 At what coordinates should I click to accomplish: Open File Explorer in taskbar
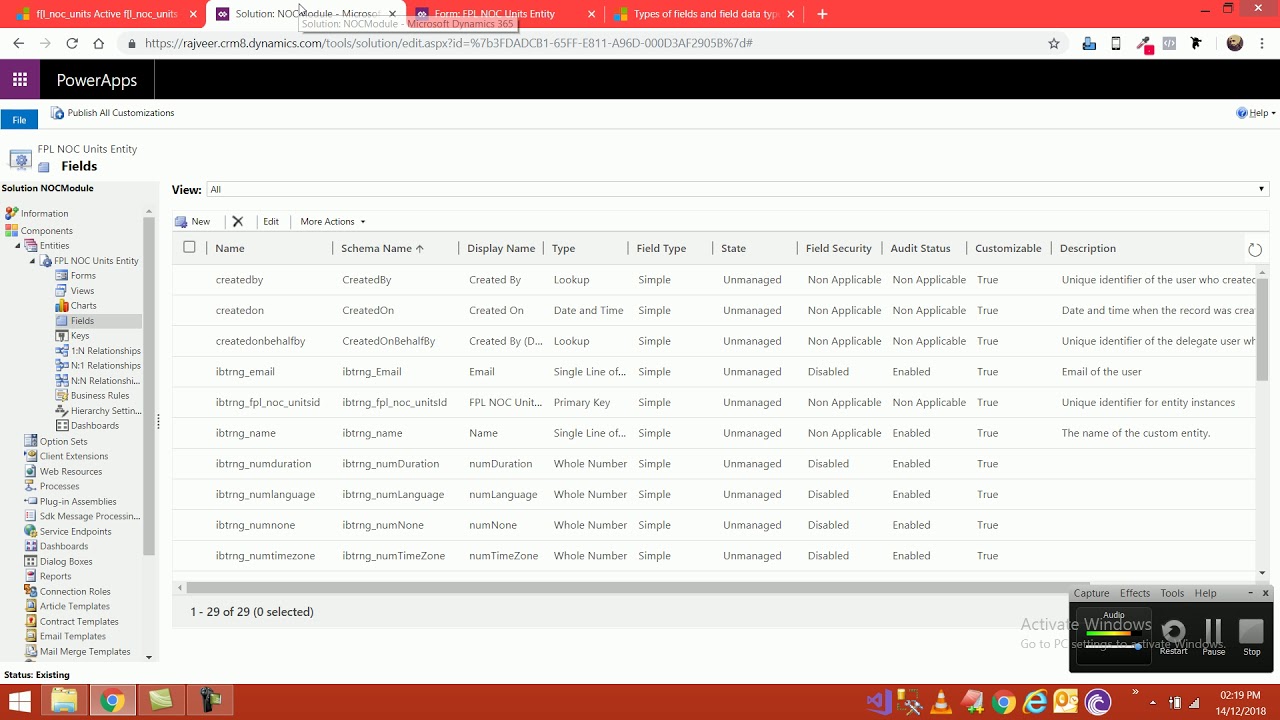coord(64,701)
